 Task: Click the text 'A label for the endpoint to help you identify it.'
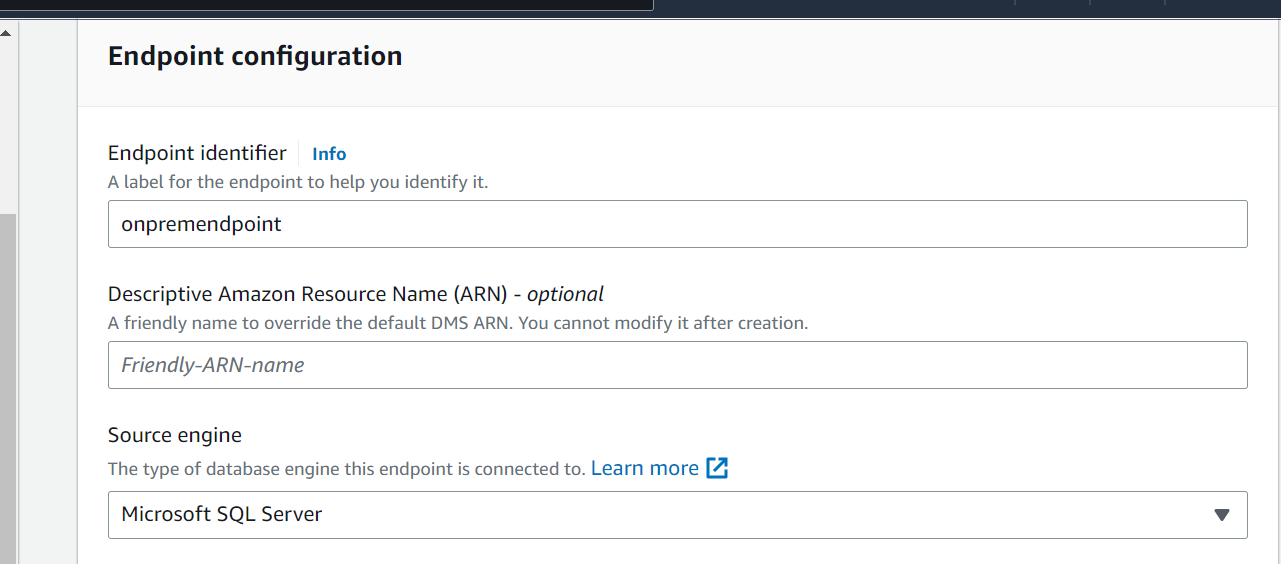click(298, 183)
